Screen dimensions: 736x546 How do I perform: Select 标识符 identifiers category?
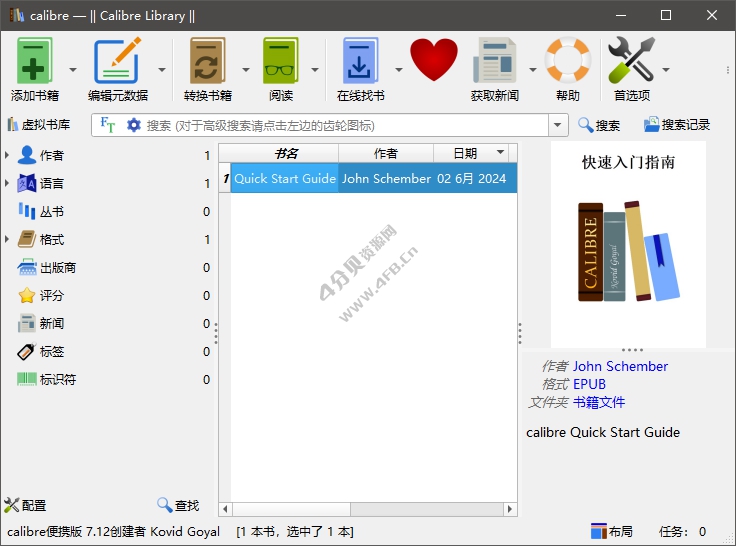tap(107, 379)
